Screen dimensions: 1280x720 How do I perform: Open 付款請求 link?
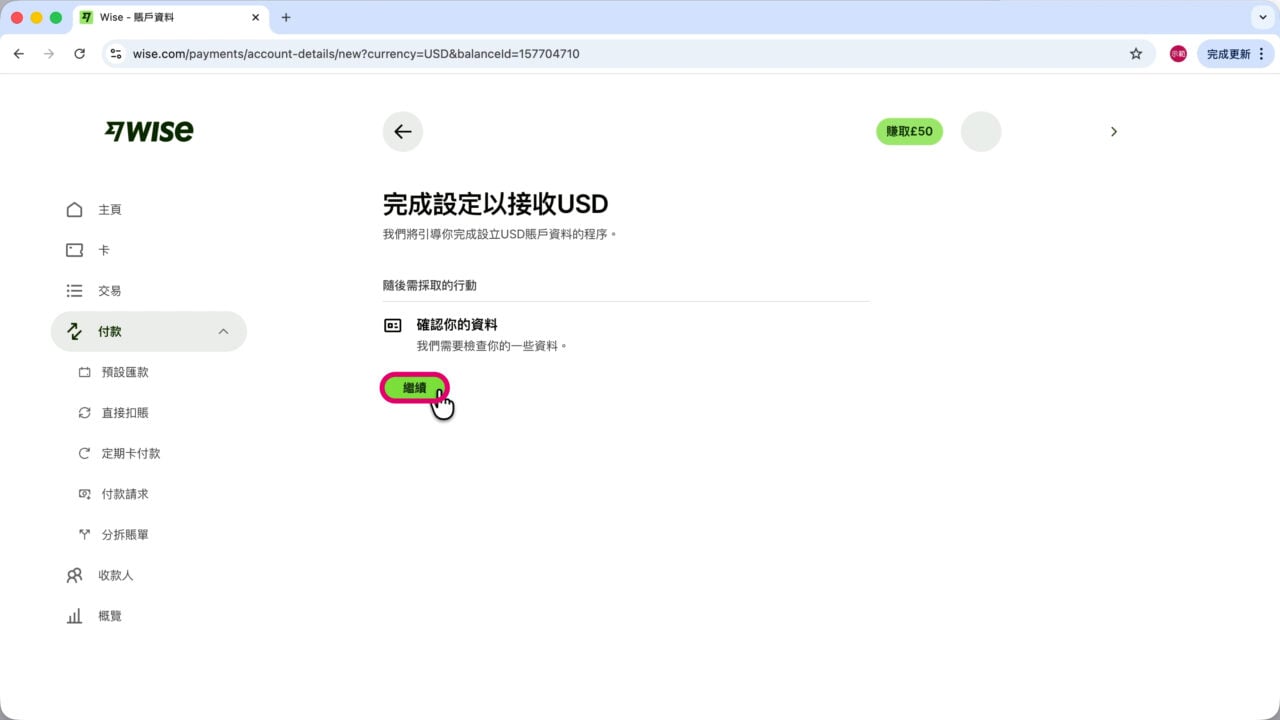coord(125,494)
